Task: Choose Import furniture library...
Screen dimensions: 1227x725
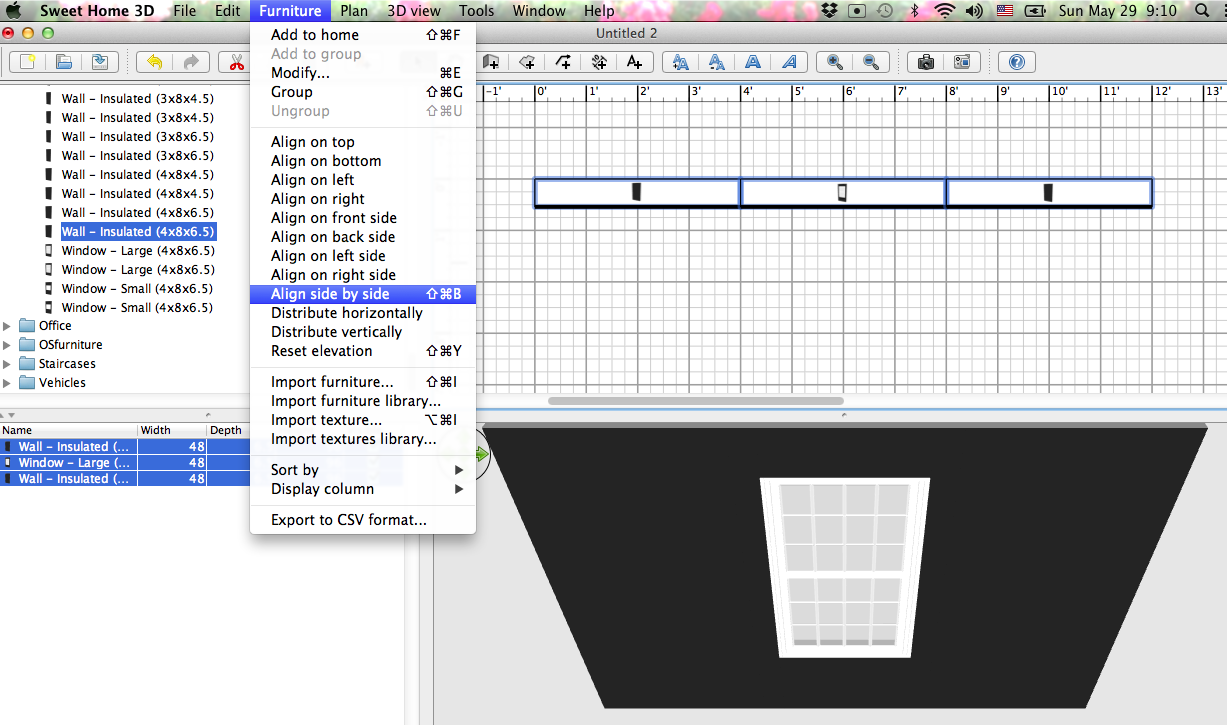Action: click(x=363, y=401)
